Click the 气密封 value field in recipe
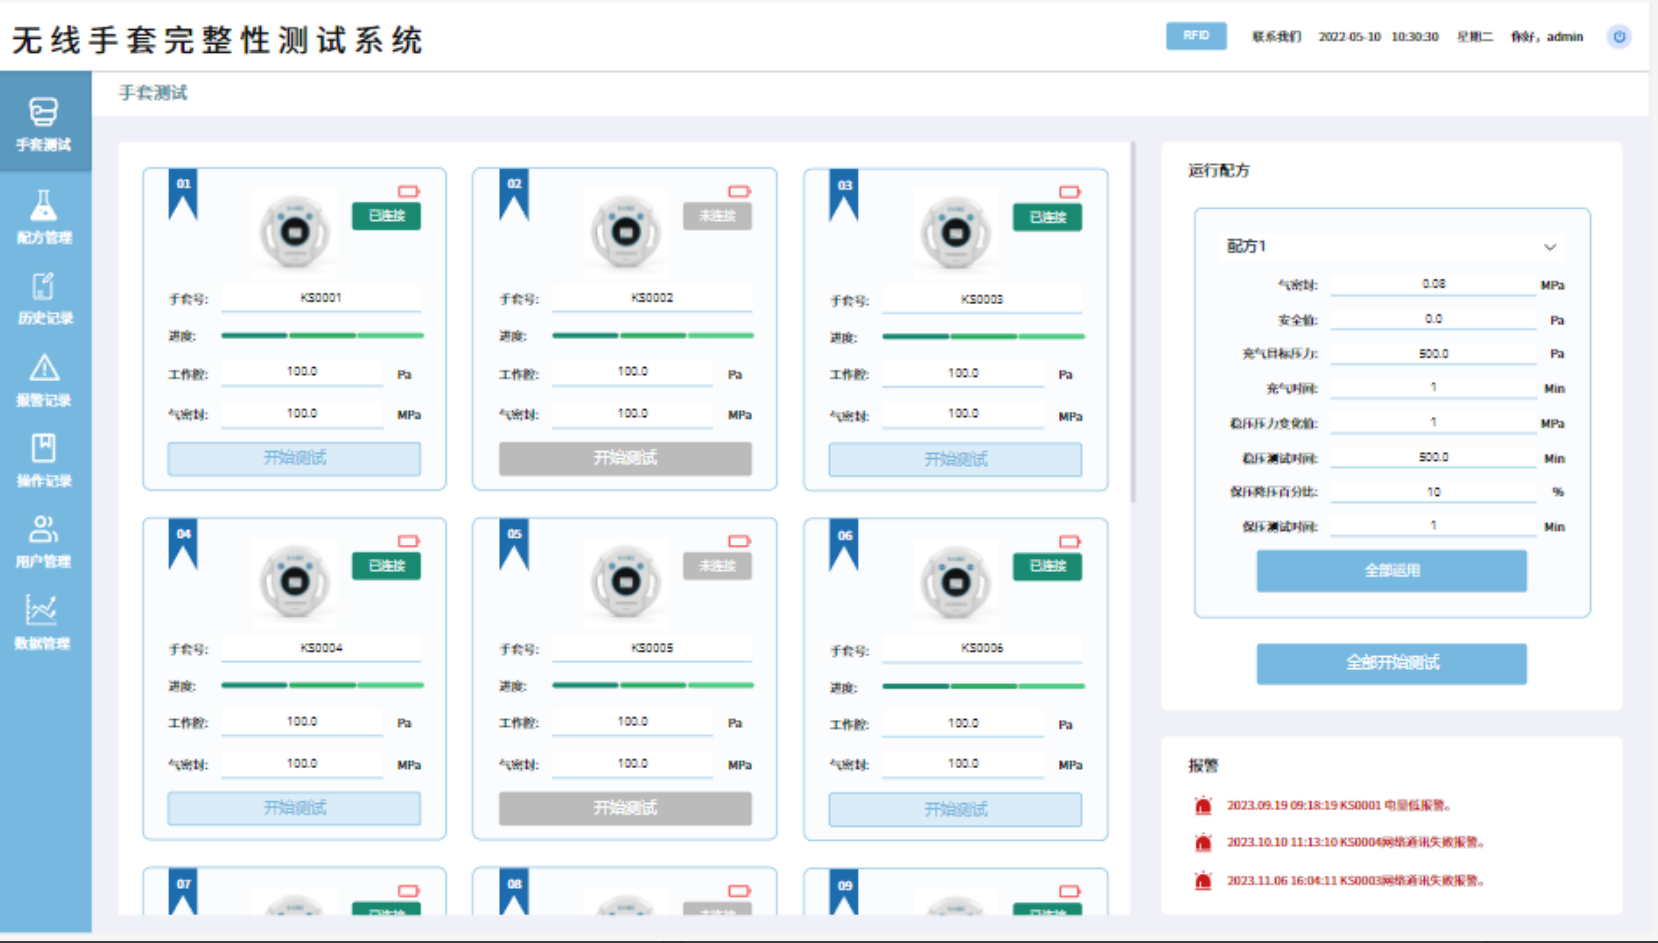This screenshot has height=943, width=1658. click(x=1432, y=284)
